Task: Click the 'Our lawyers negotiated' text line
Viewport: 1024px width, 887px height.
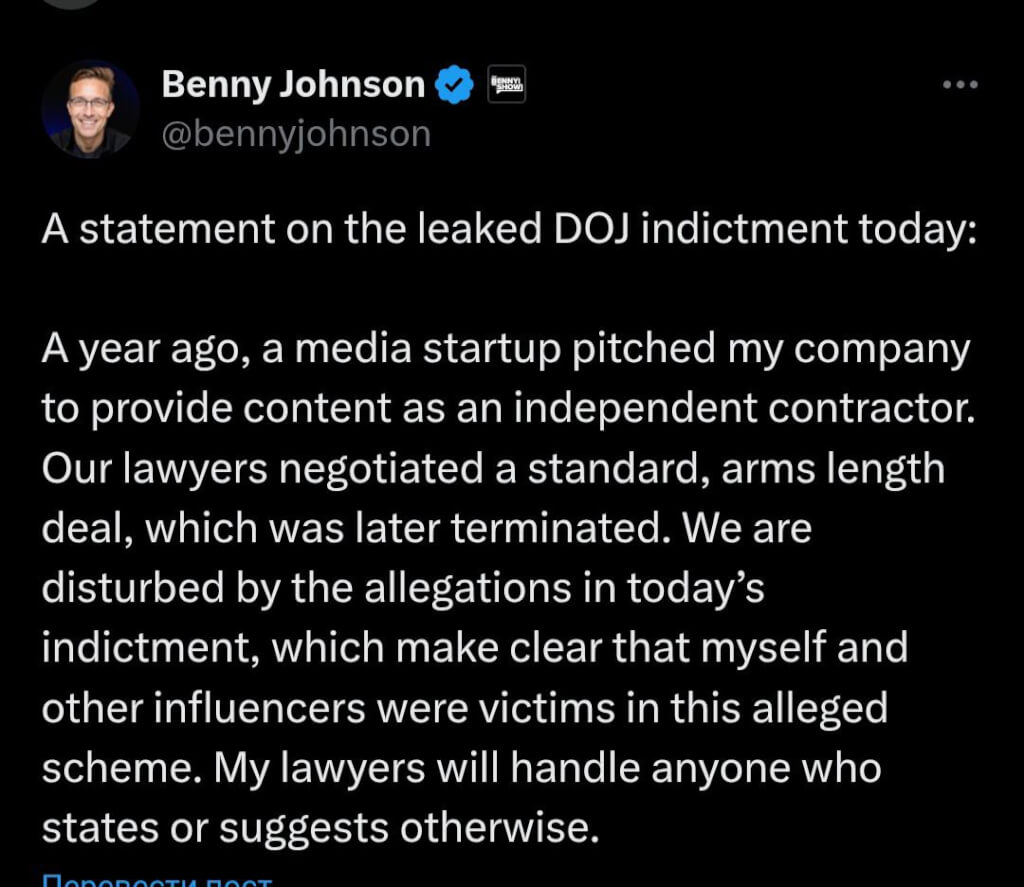Action: pyautogui.click(x=493, y=469)
